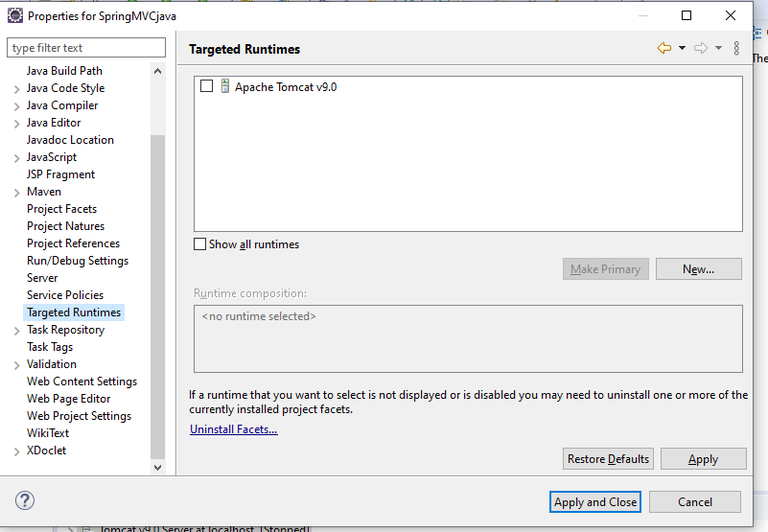The height and width of the screenshot is (532, 768).
Task: Enable Show all runtimes checkbox
Action: (201, 244)
